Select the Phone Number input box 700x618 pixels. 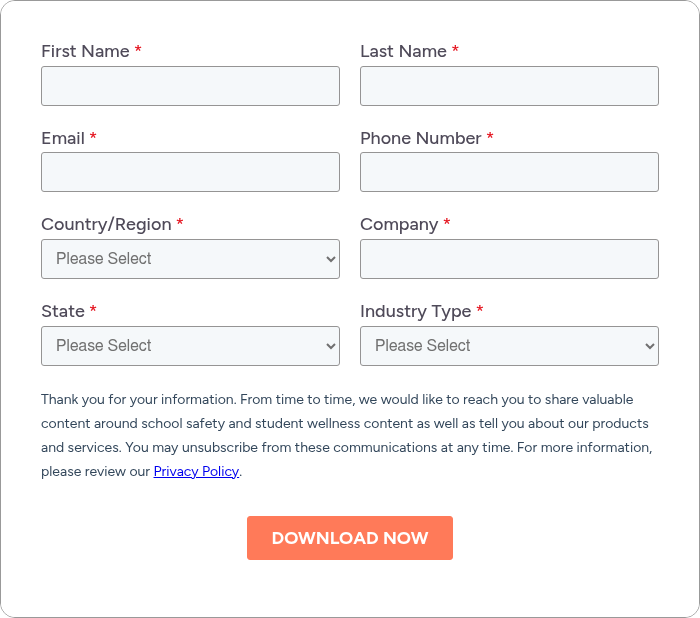coord(509,172)
